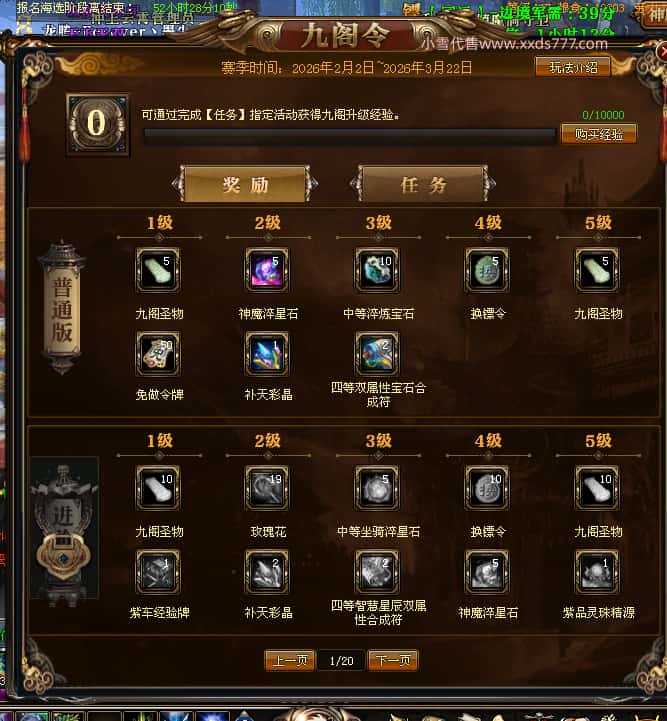The image size is (667, 721).
Task: Click the 四等智慧星辰双属性合成符 icon
Action: pos(377,572)
